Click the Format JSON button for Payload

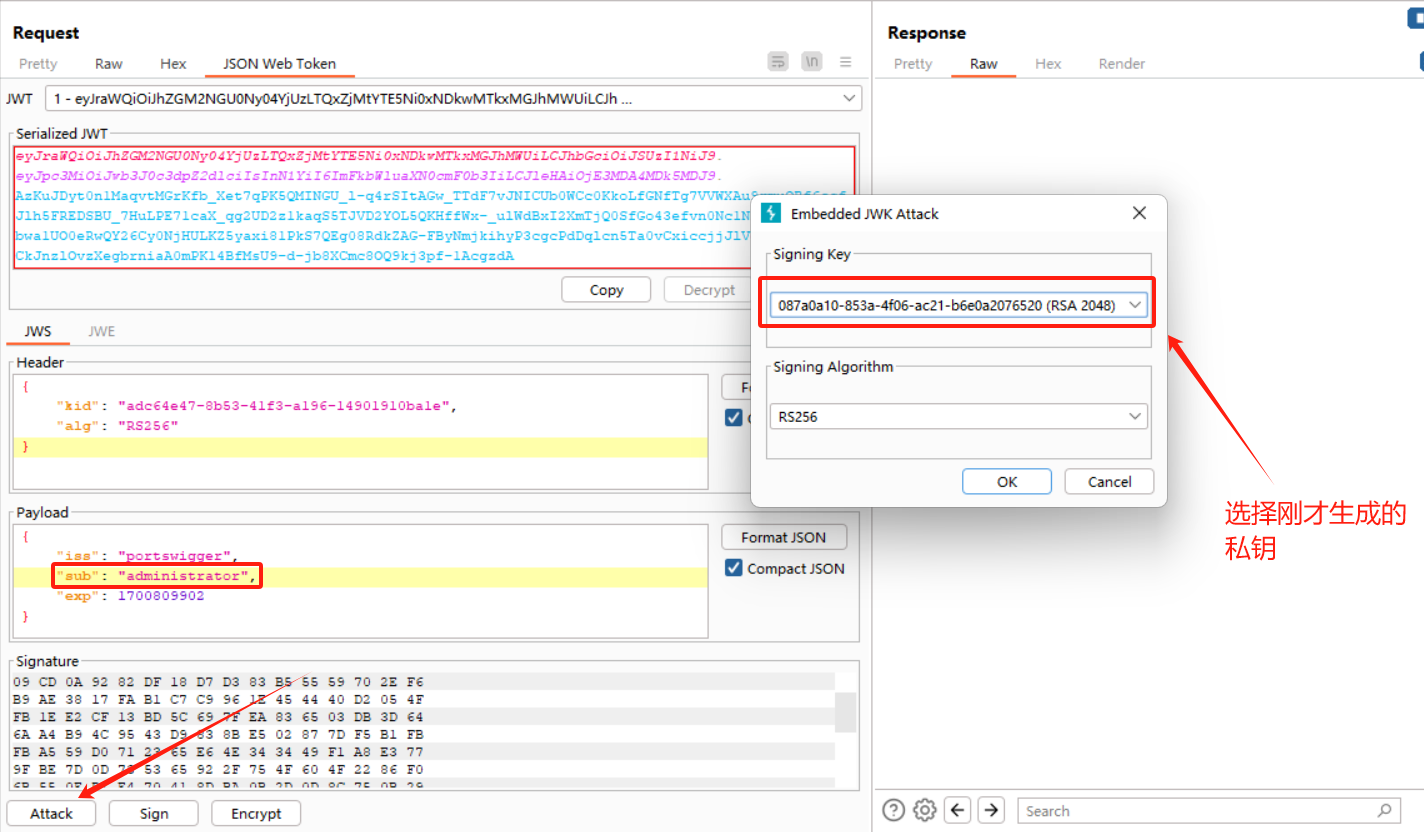784,537
